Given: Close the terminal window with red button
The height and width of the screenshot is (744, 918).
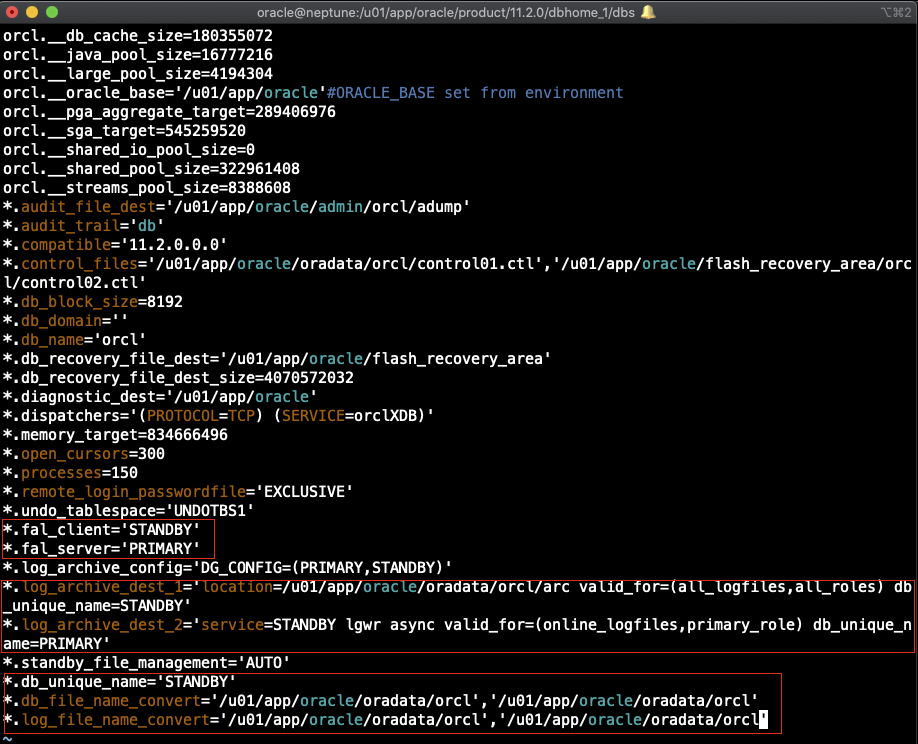Looking at the screenshot, I should click(x=14, y=12).
